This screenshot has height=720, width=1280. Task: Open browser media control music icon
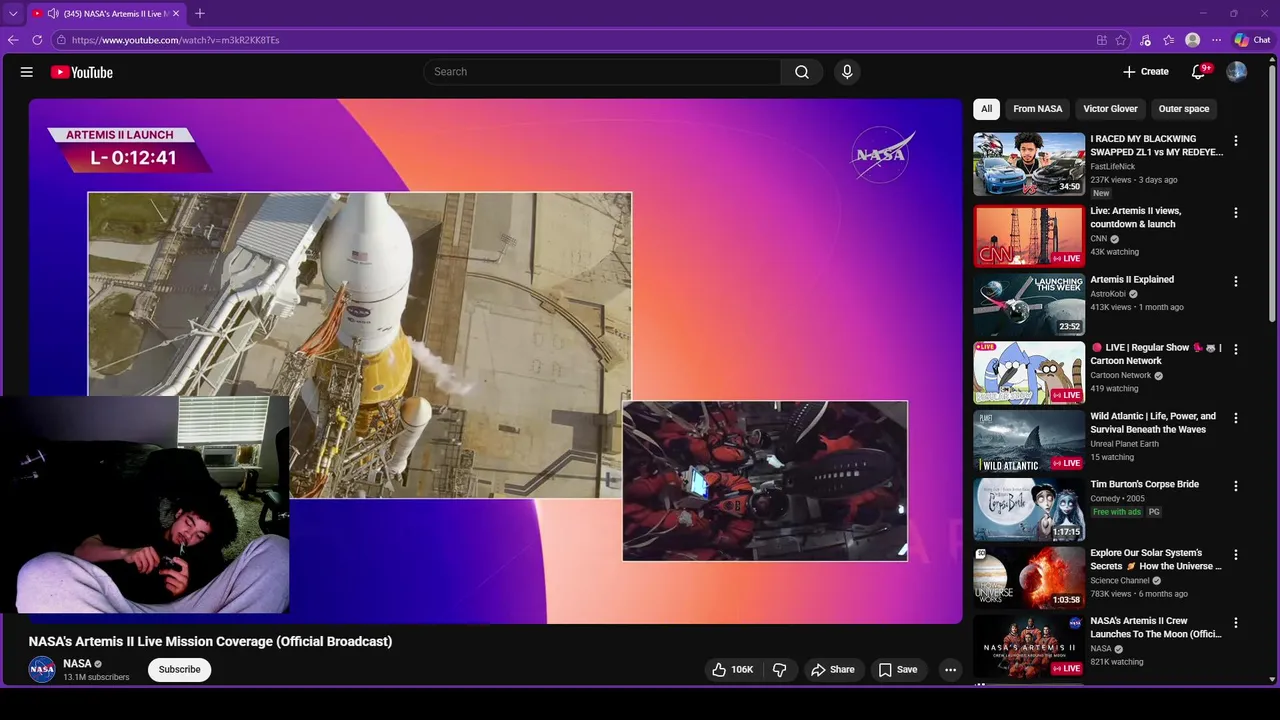point(1145,40)
